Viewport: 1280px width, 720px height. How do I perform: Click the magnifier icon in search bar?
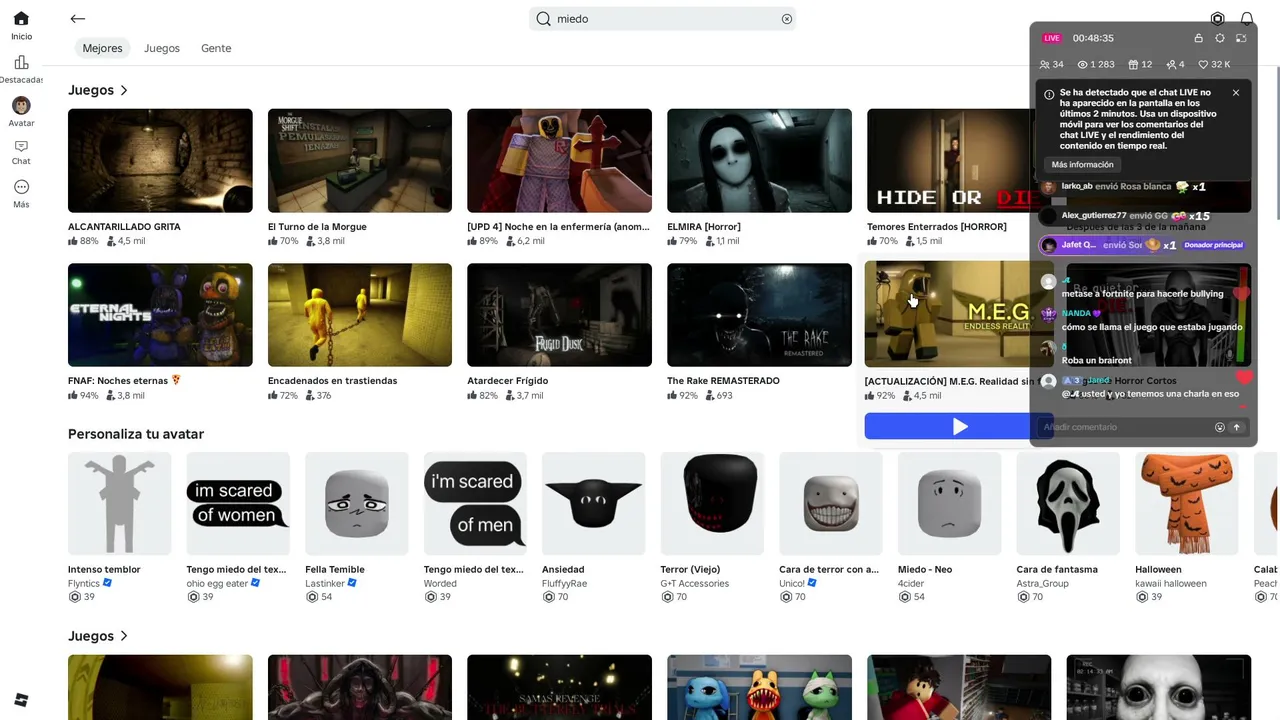(x=544, y=19)
